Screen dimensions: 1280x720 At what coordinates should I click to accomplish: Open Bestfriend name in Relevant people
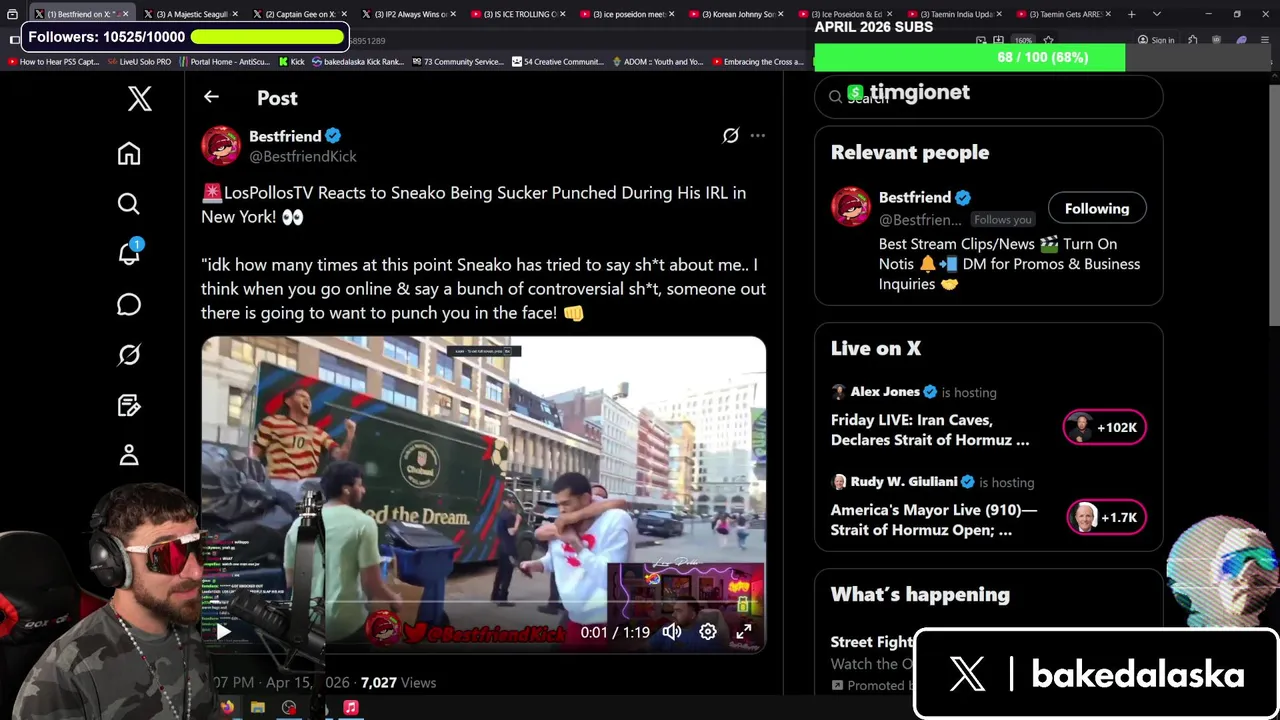[915, 198]
